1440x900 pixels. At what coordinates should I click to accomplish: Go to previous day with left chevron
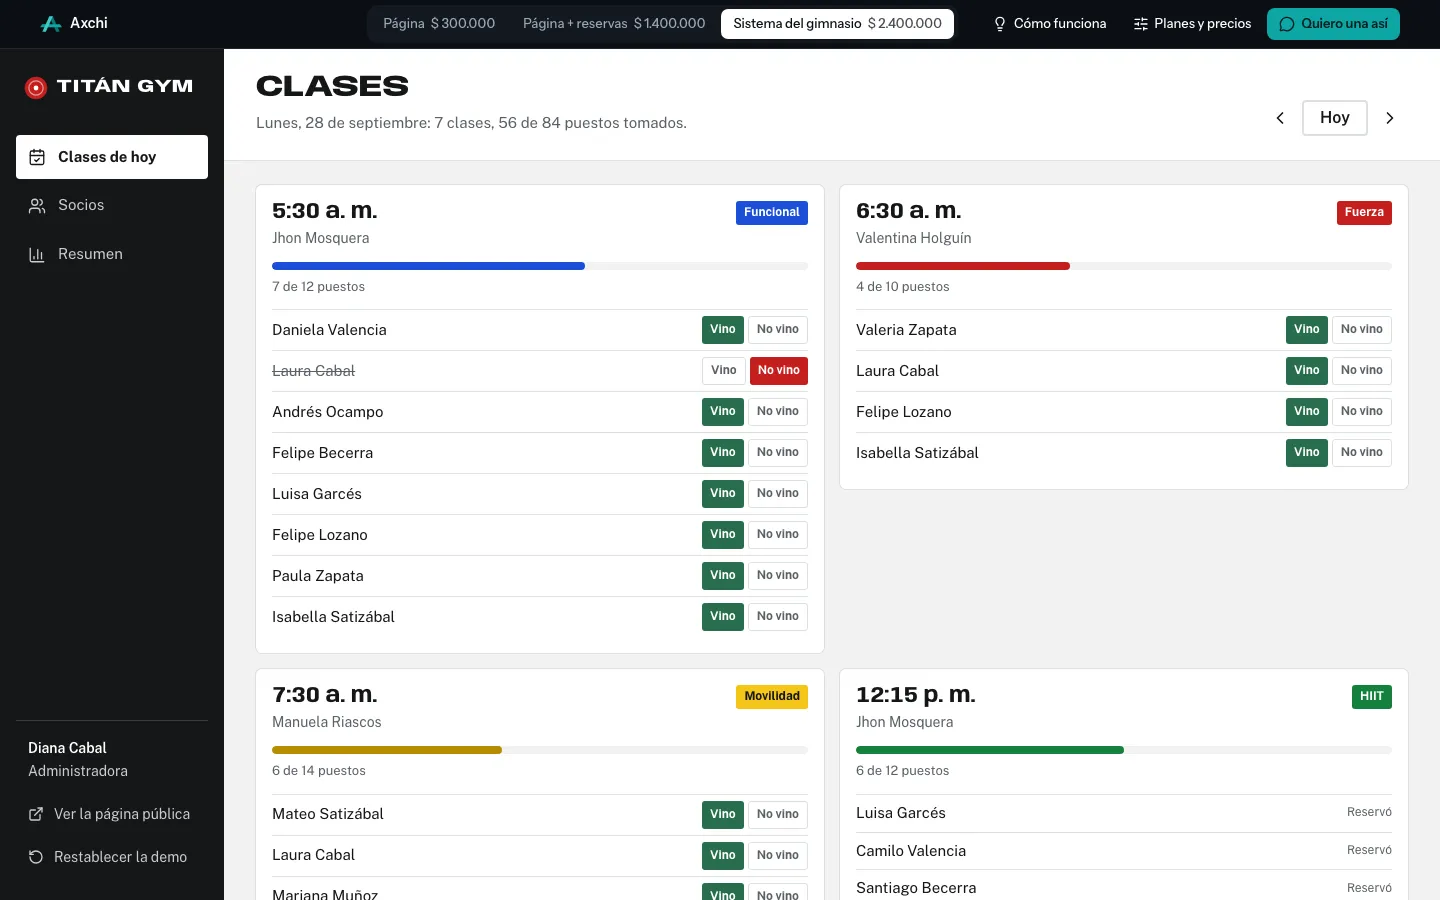coord(1280,118)
